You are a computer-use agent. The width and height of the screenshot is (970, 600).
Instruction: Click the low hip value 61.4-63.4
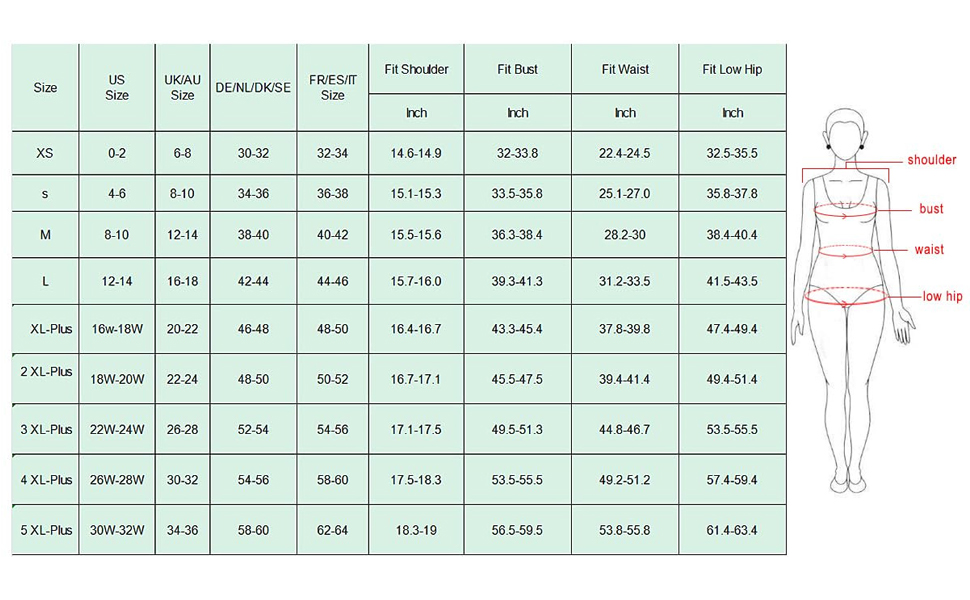click(732, 530)
